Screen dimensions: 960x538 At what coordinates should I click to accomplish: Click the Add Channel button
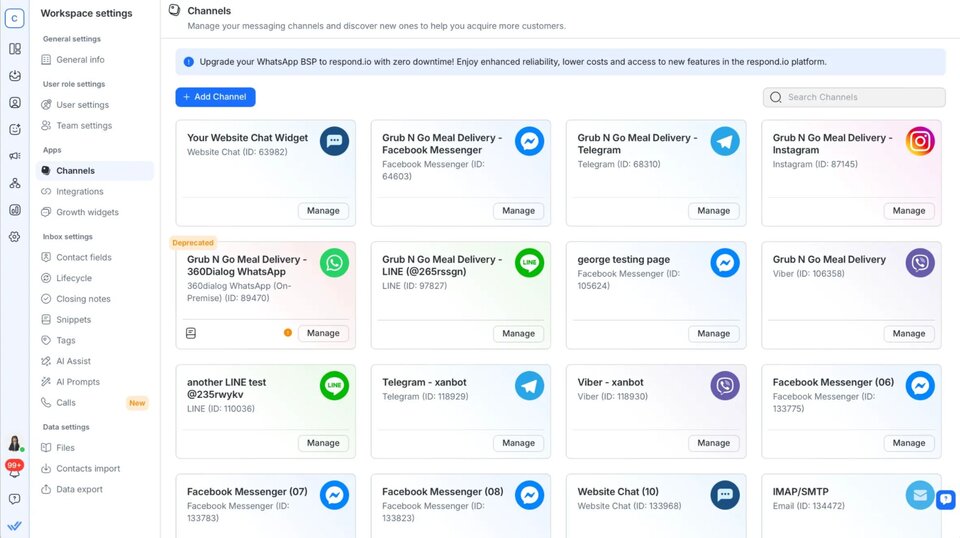coord(216,97)
